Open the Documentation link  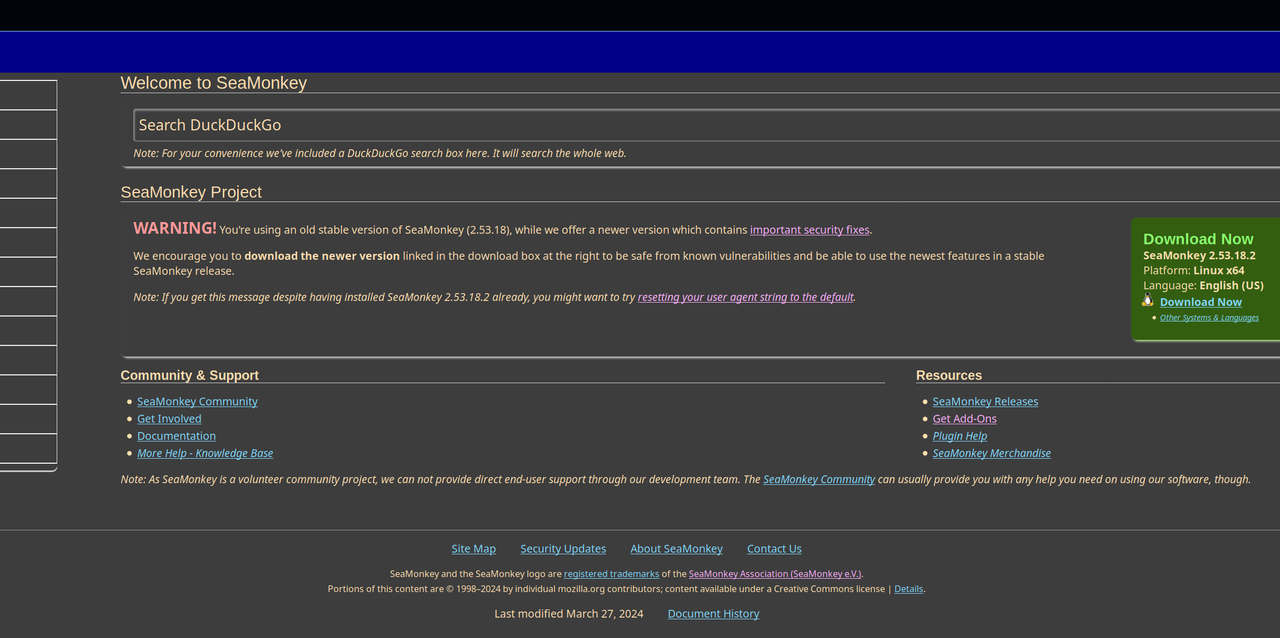(176, 436)
